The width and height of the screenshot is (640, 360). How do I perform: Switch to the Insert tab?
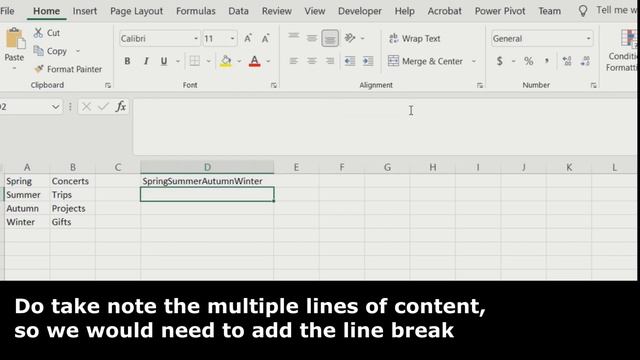tap(85, 11)
